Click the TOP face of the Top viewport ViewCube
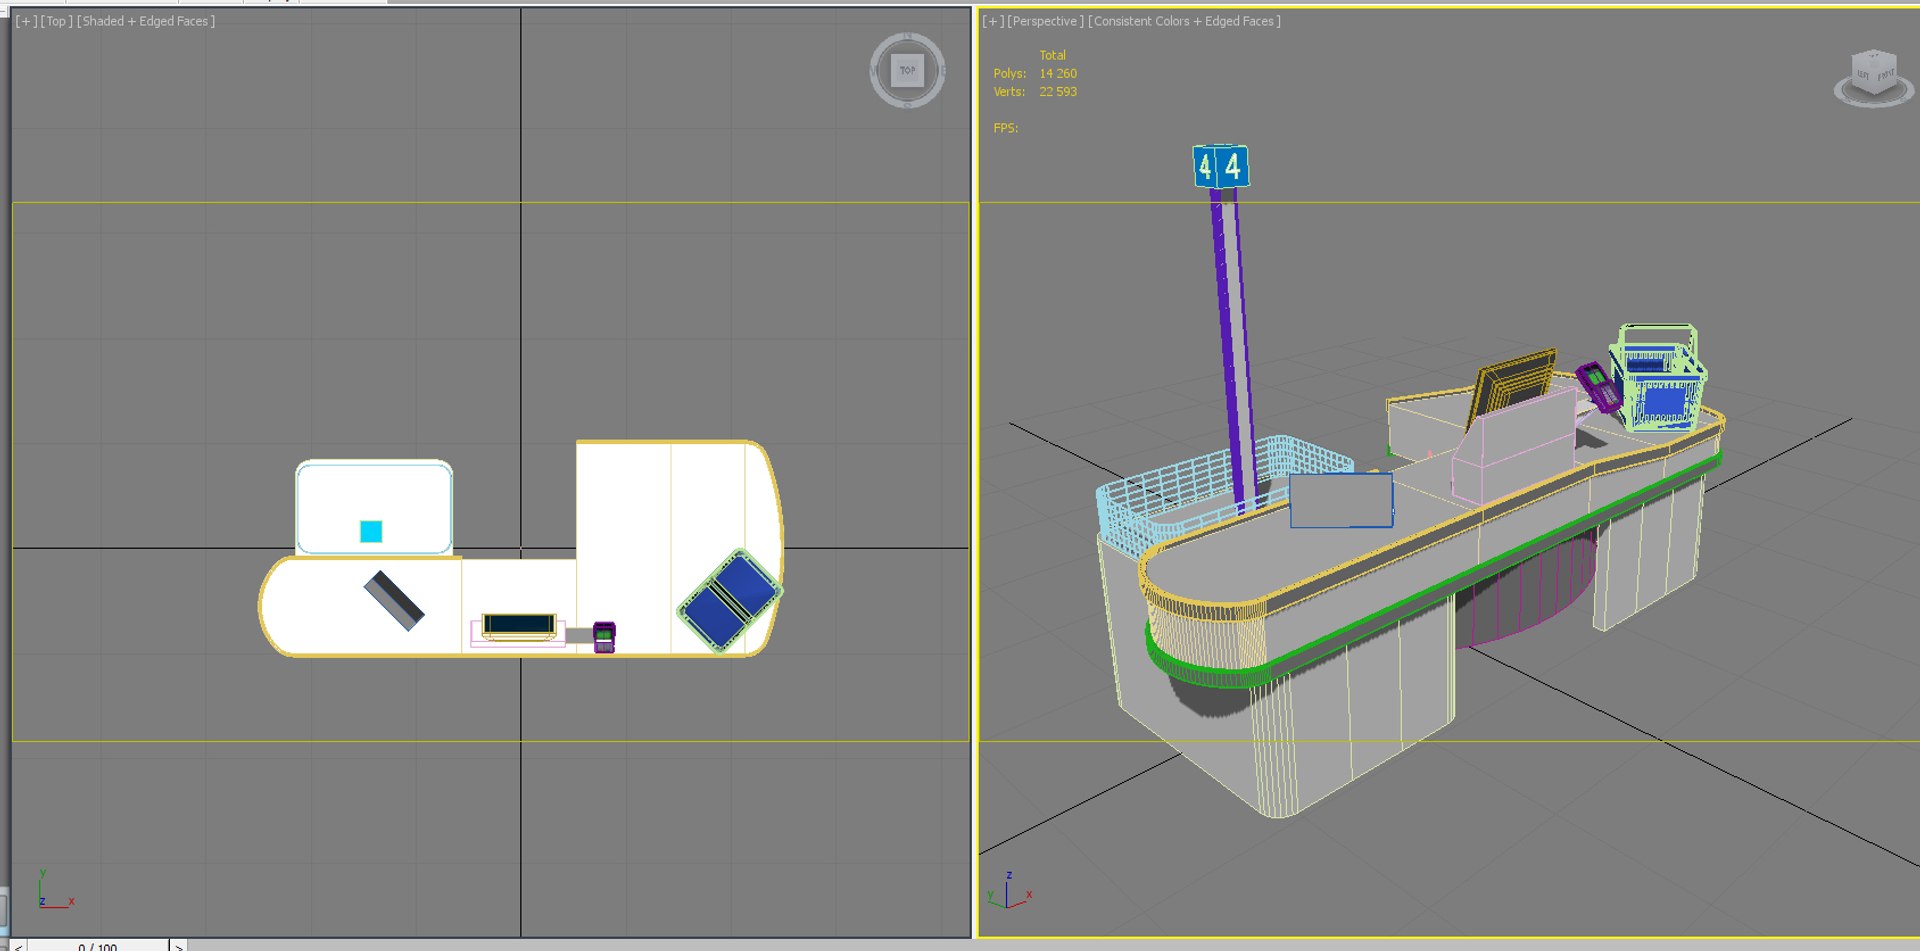Screen dimensions: 1920x951 click(x=907, y=70)
